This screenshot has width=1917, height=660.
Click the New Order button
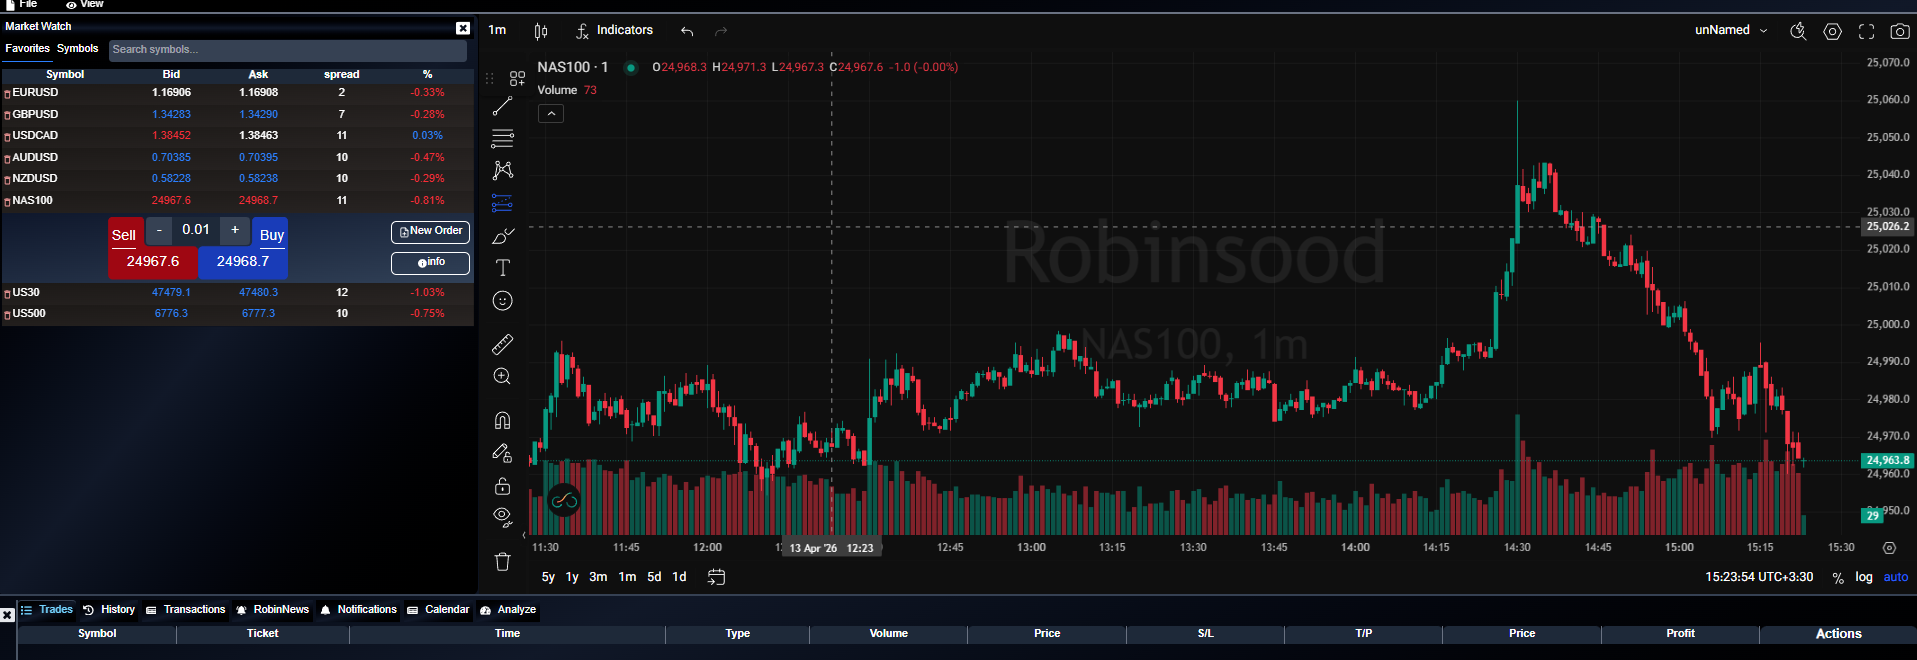(430, 232)
